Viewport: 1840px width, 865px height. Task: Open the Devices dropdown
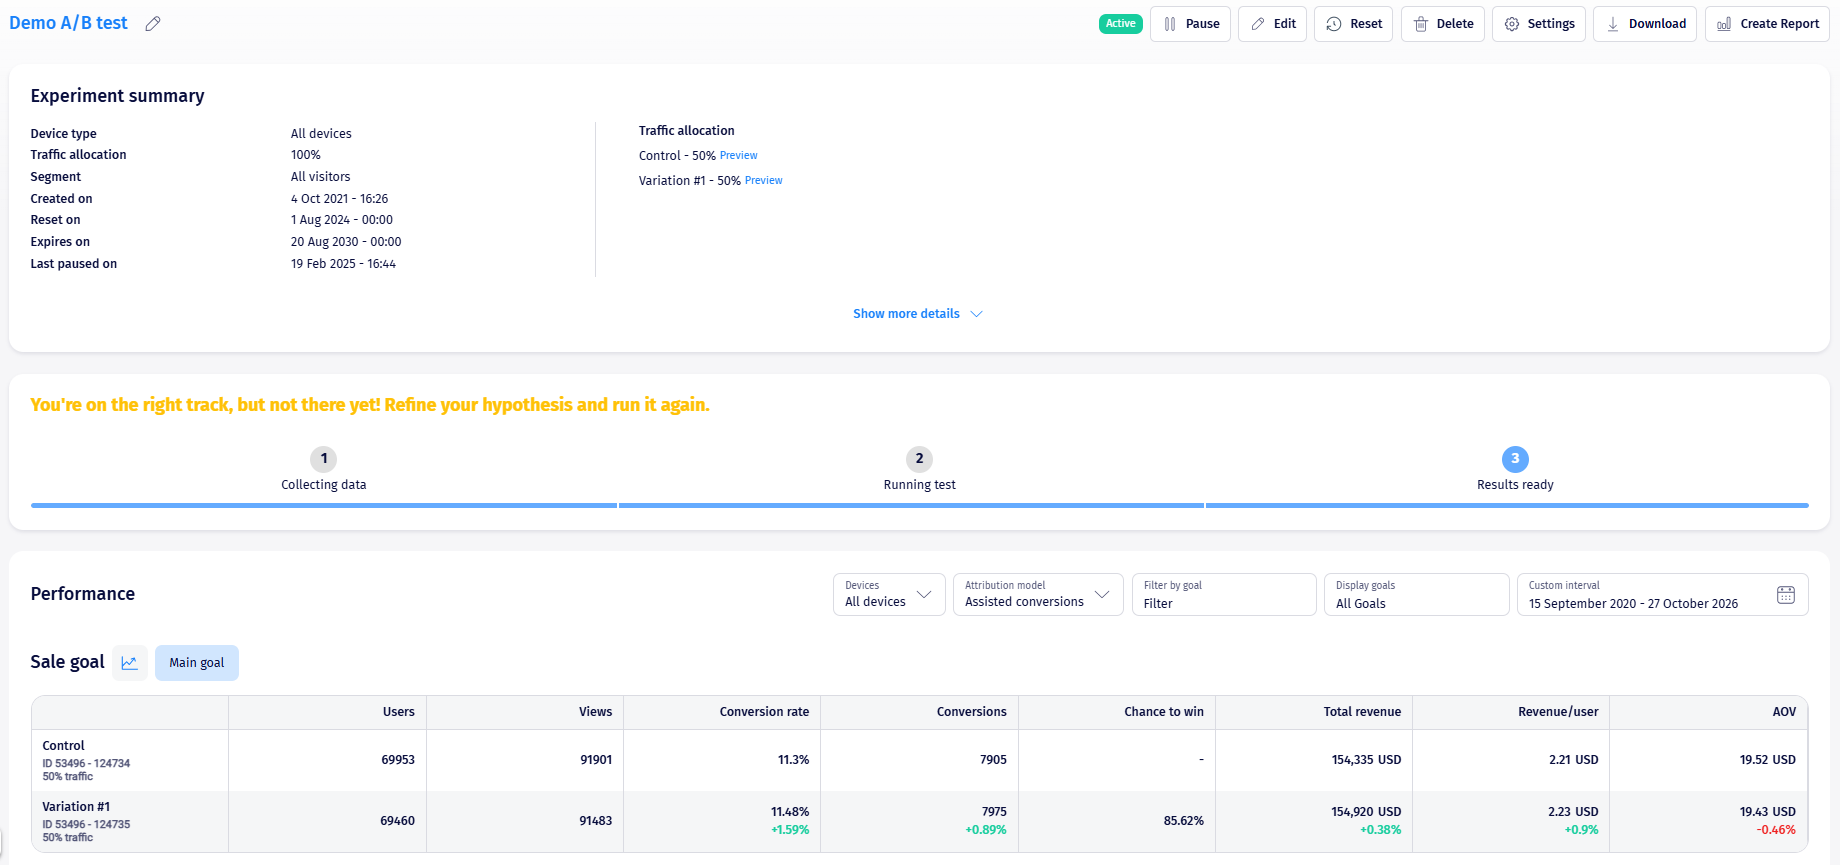tap(889, 595)
